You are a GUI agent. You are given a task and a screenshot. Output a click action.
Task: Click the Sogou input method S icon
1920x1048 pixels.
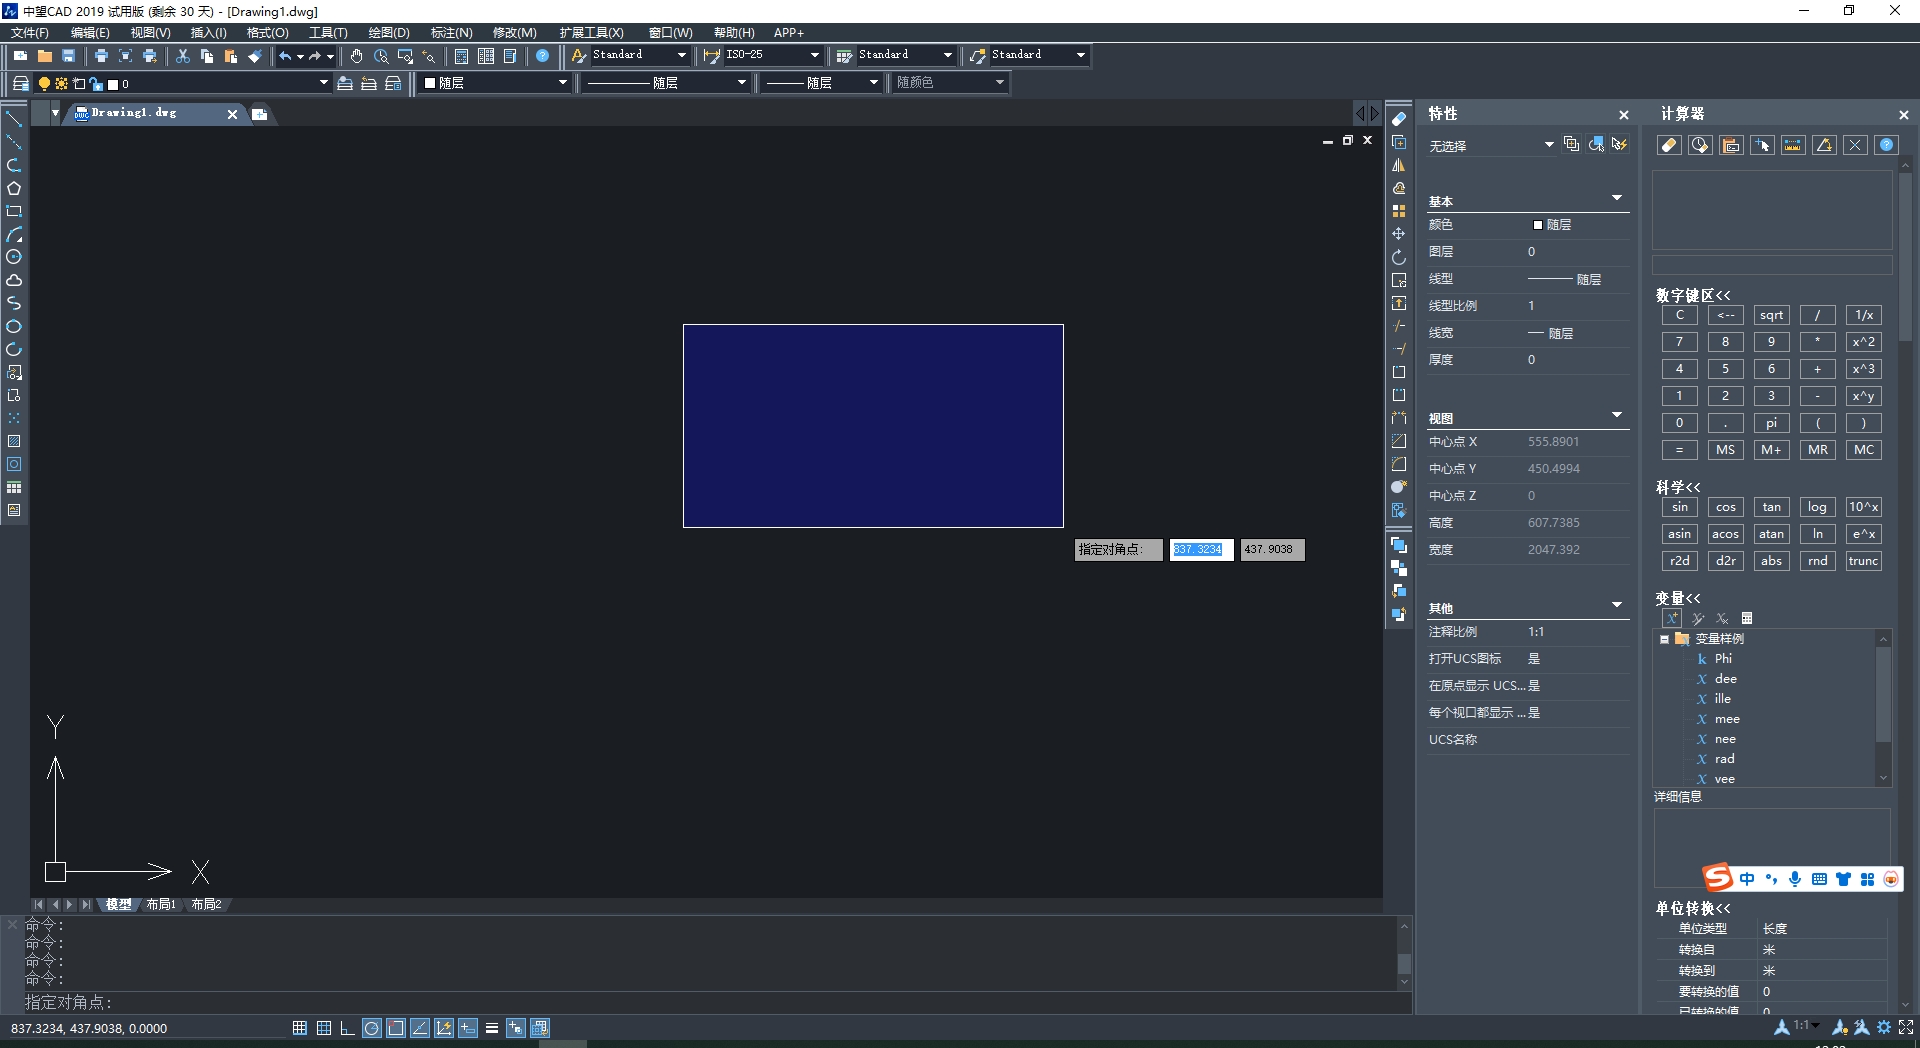tap(1718, 878)
